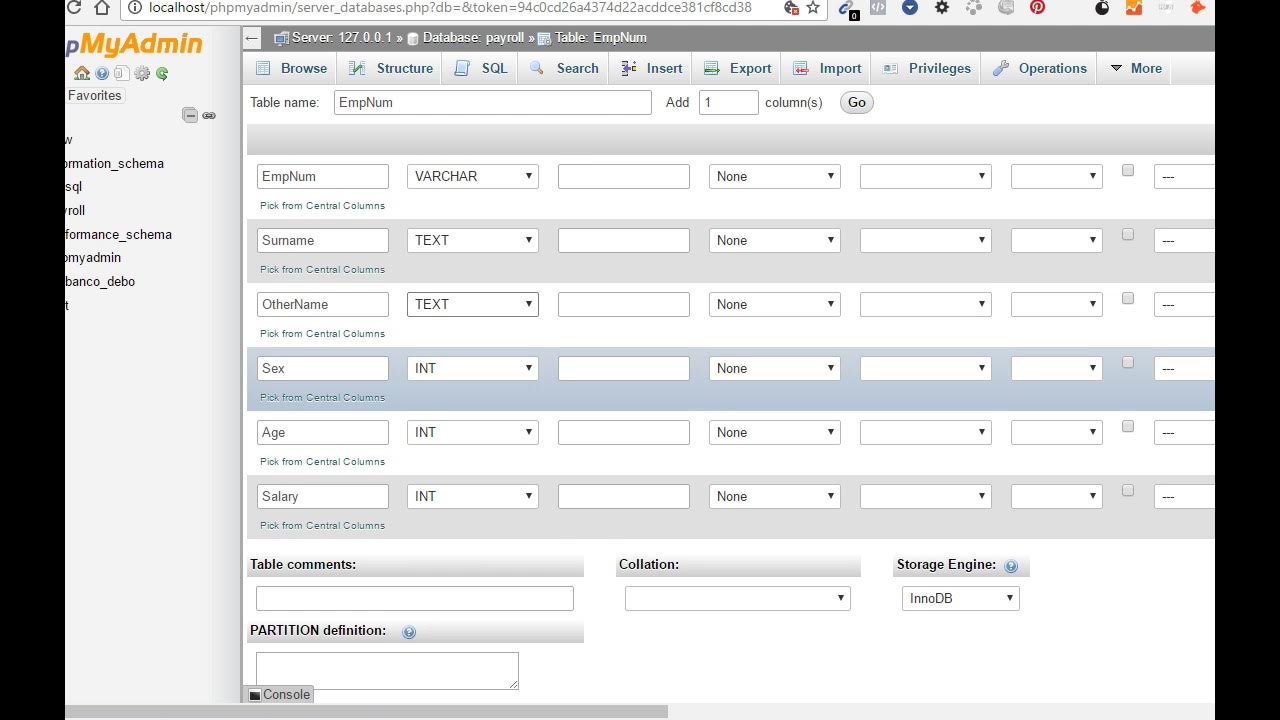Tick the checkbox in the Salary row
Image resolution: width=1280 pixels, height=720 pixels.
1128,491
